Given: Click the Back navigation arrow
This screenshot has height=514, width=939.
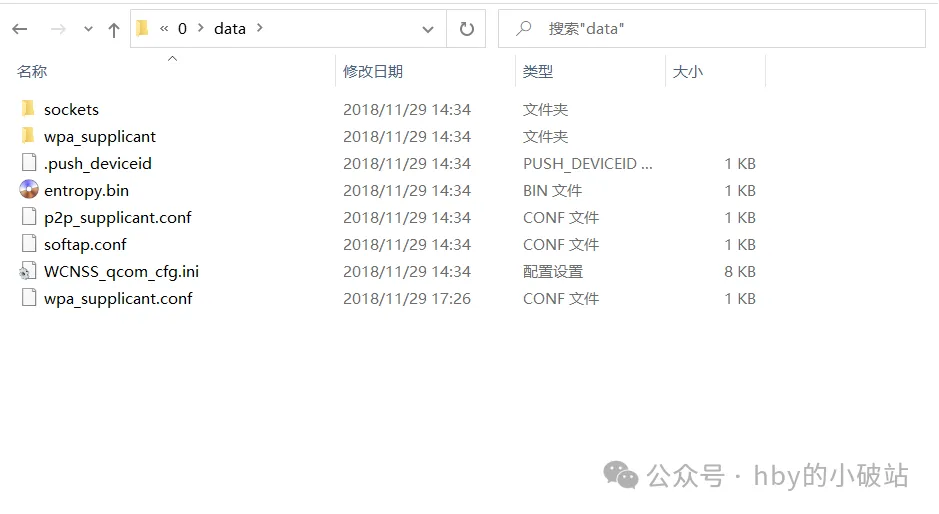Looking at the screenshot, I should [x=20, y=30].
